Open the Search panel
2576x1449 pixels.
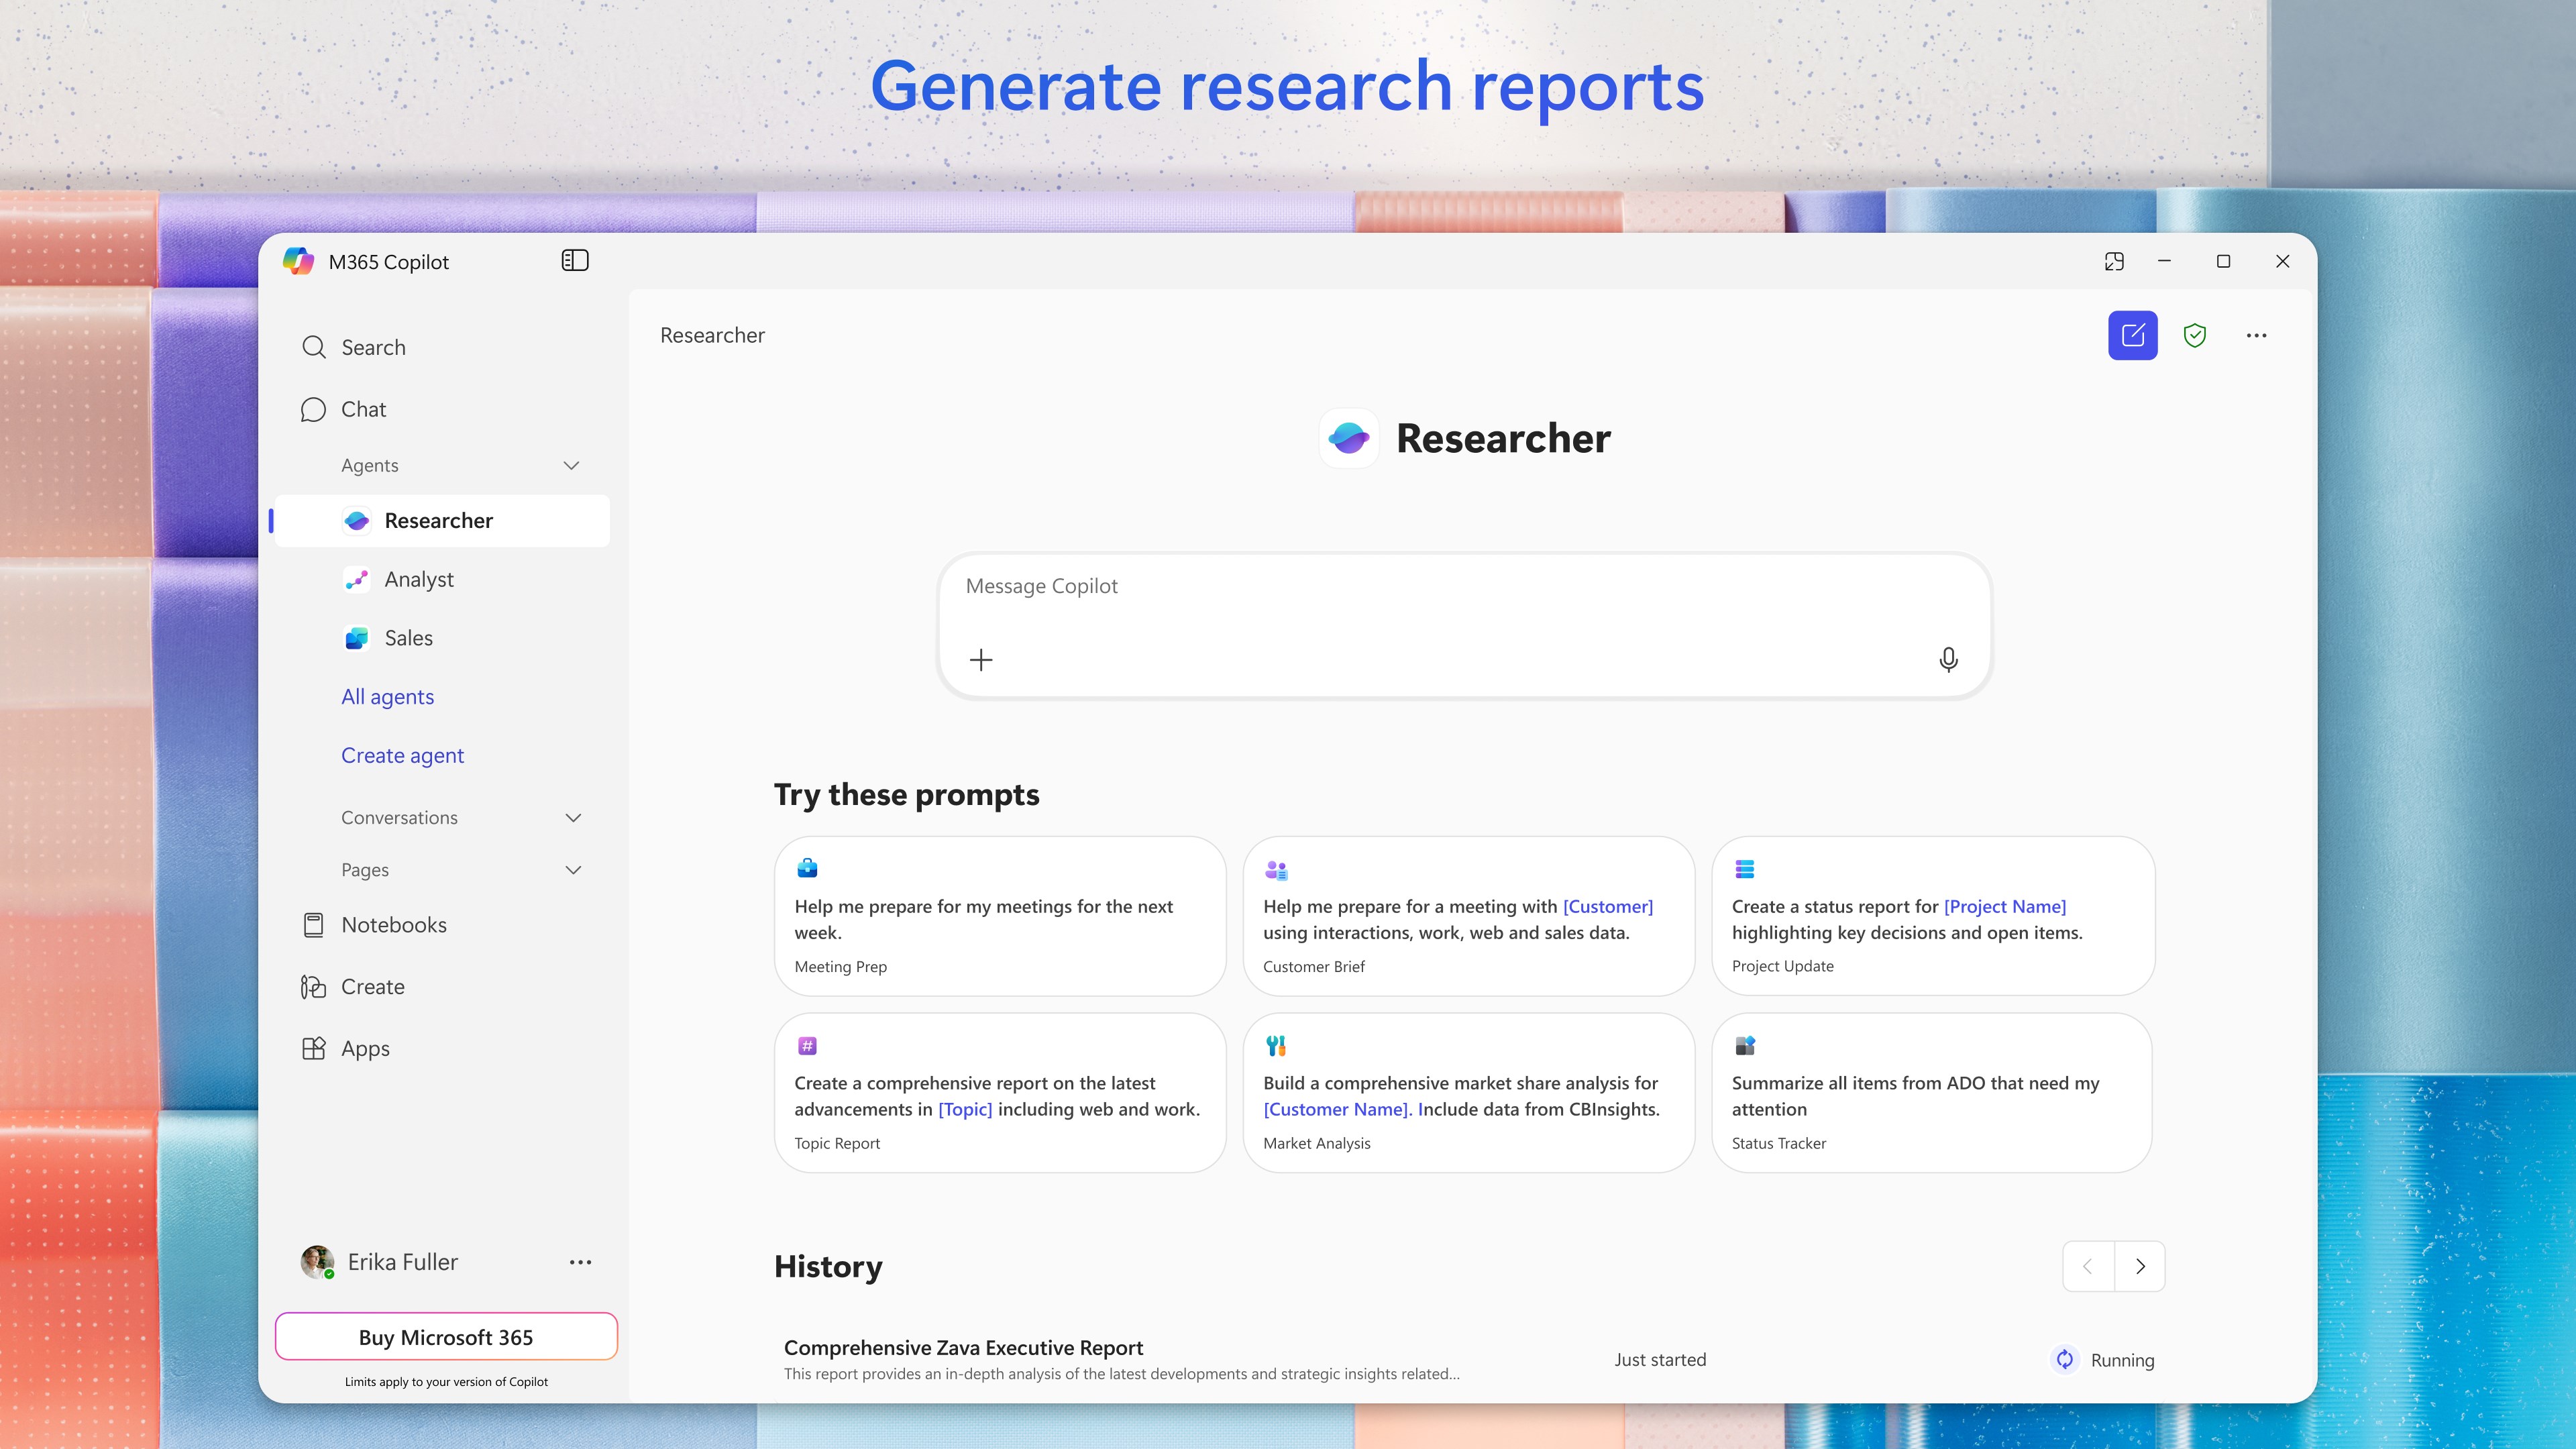373,347
